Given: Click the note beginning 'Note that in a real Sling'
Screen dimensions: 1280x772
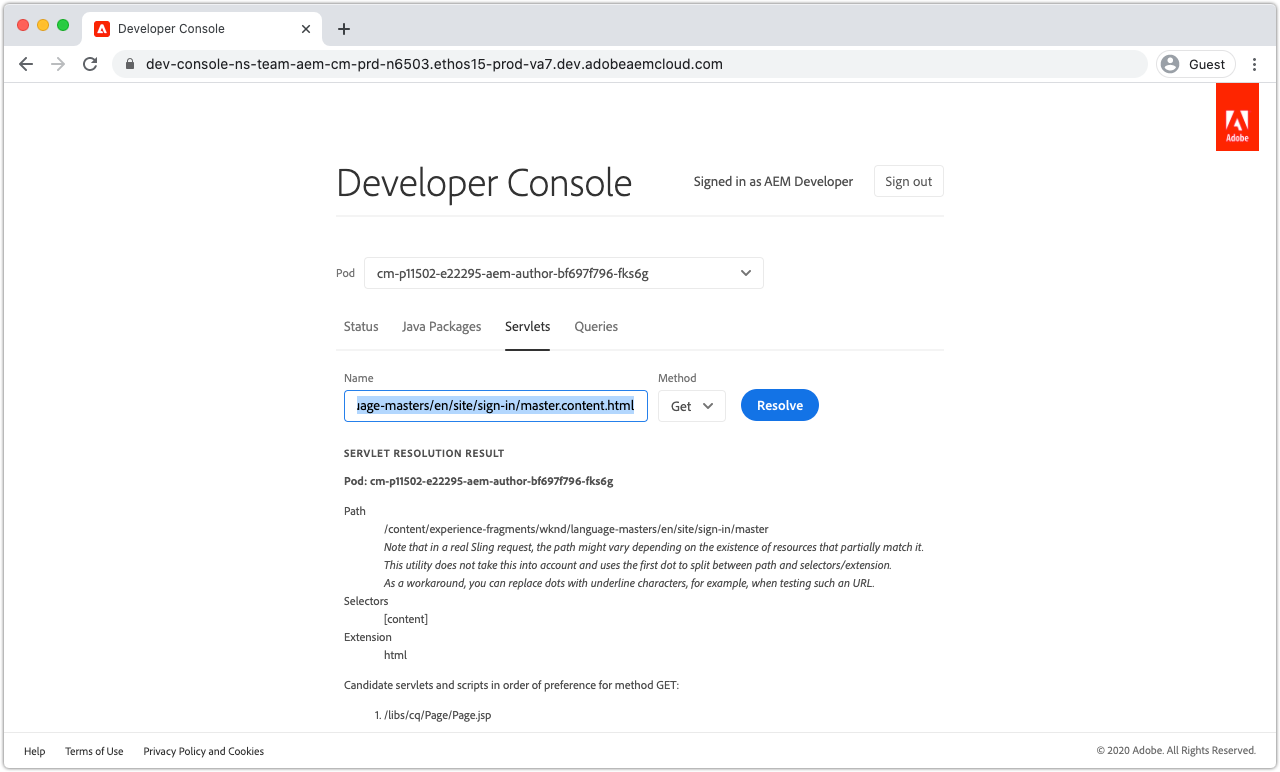Looking at the screenshot, I should pyautogui.click(x=654, y=547).
